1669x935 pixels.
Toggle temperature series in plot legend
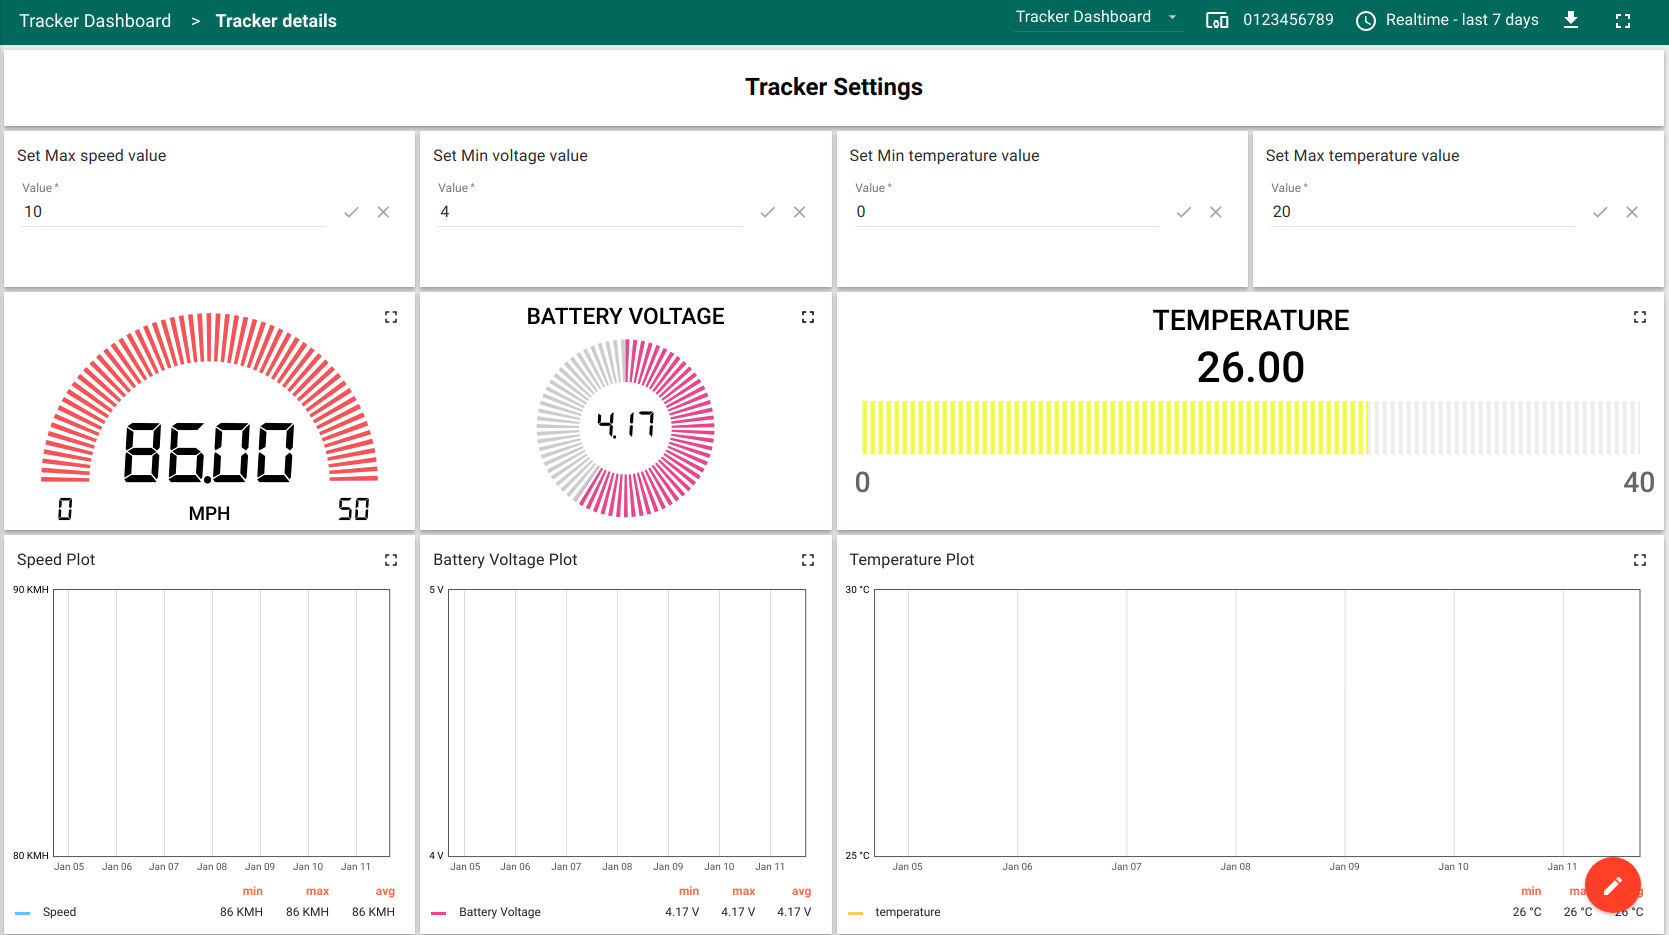click(907, 912)
